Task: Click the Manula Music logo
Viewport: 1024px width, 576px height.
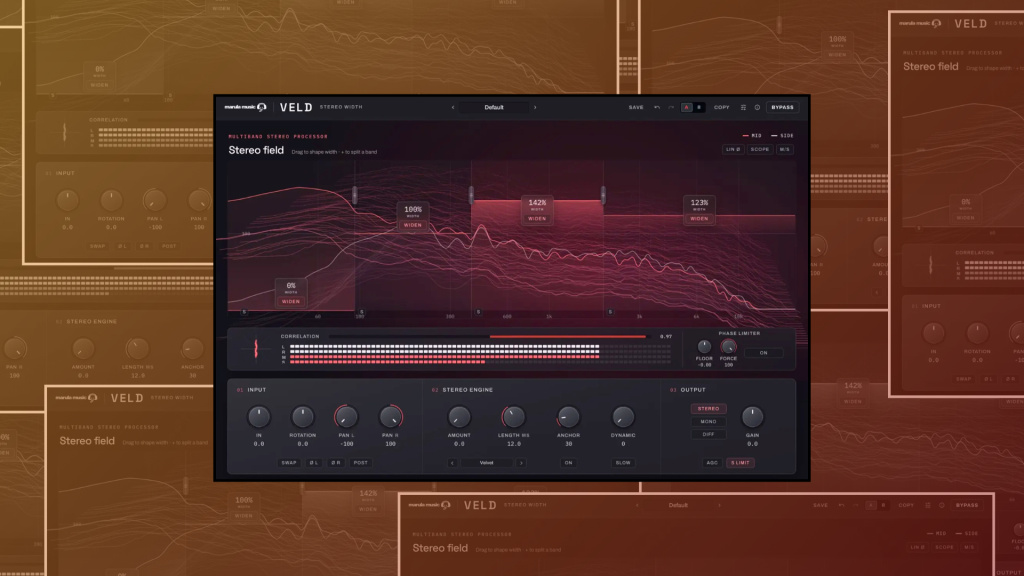Action: (x=246, y=107)
